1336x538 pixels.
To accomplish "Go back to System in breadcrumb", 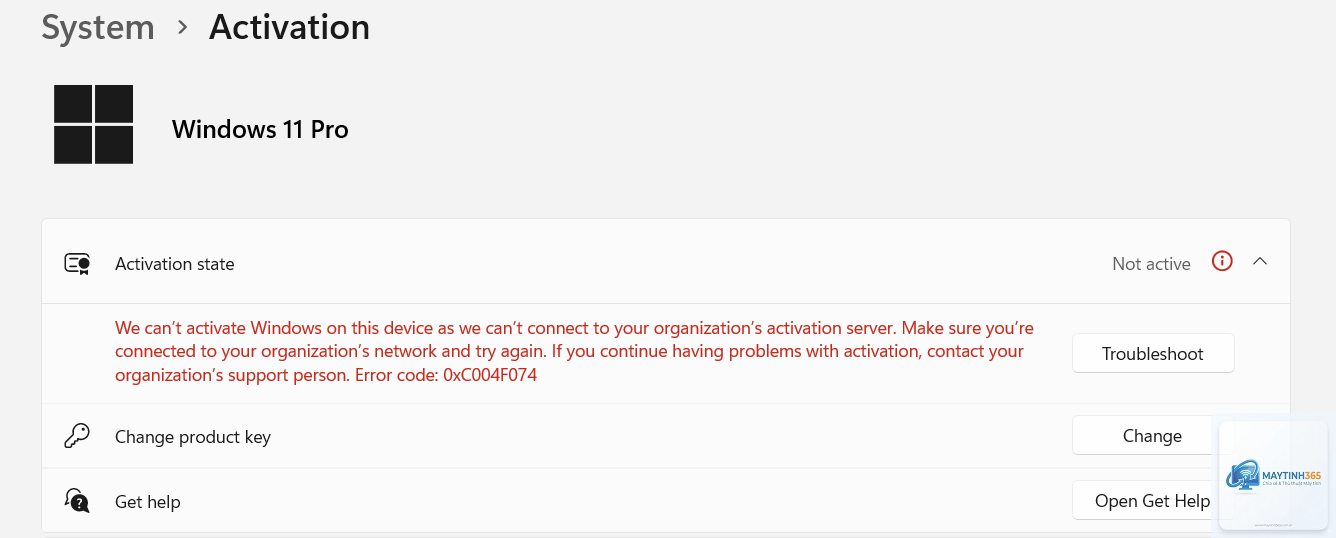I will [98, 27].
